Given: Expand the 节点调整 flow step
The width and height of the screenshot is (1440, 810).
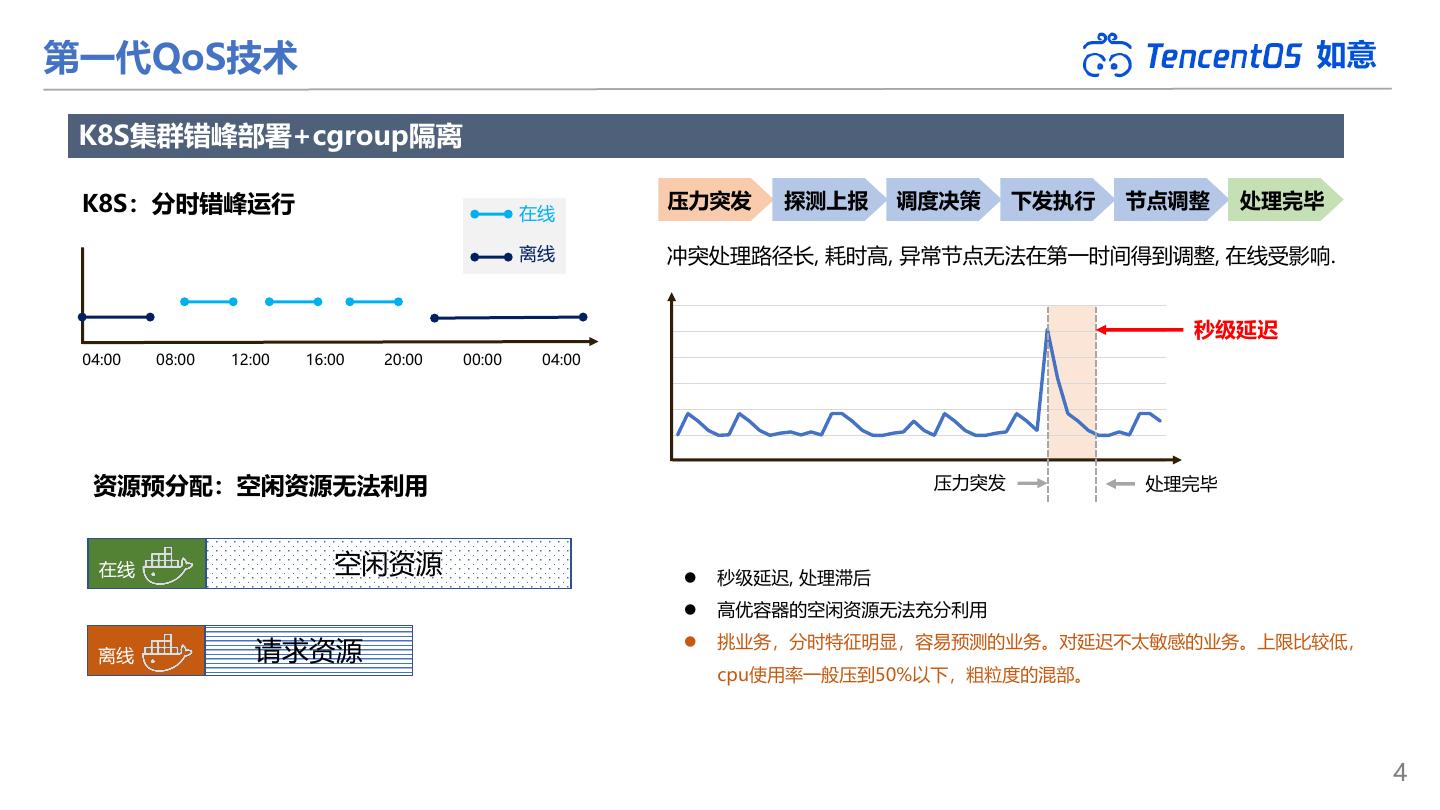Looking at the screenshot, I should pyautogui.click(x=1168, y=199).
